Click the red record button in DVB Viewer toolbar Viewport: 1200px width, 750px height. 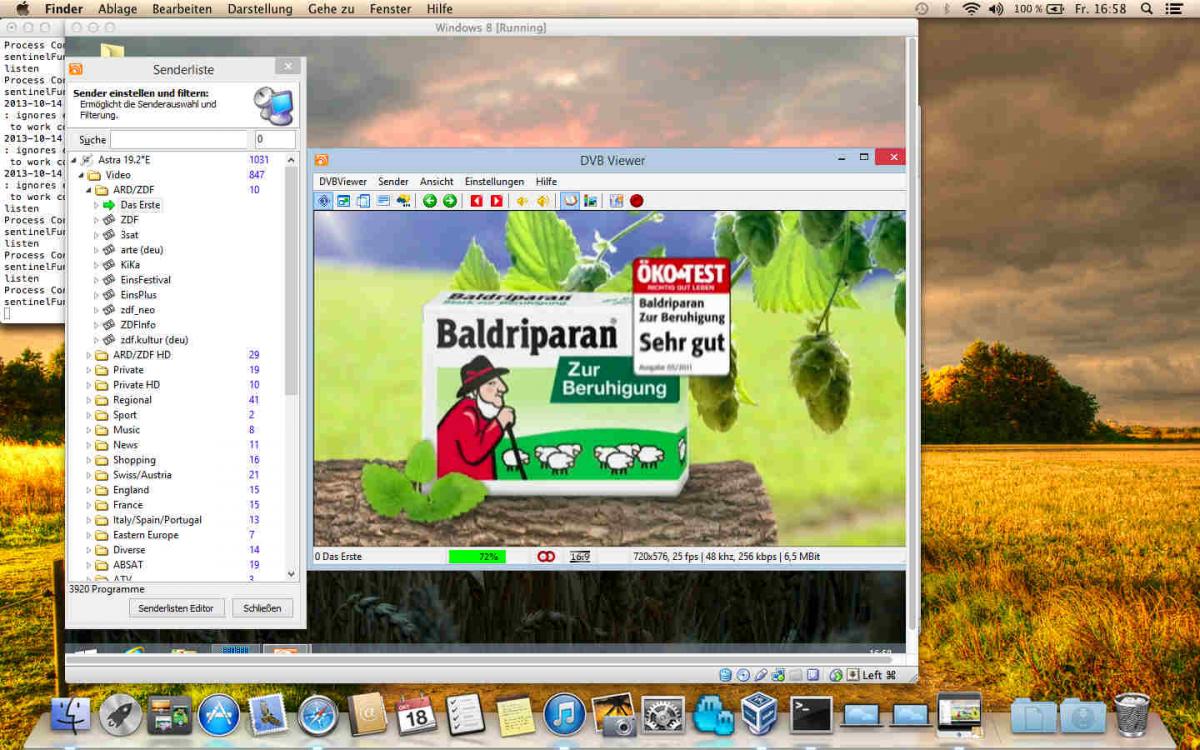pyautogui.click(x=637, y=201)
